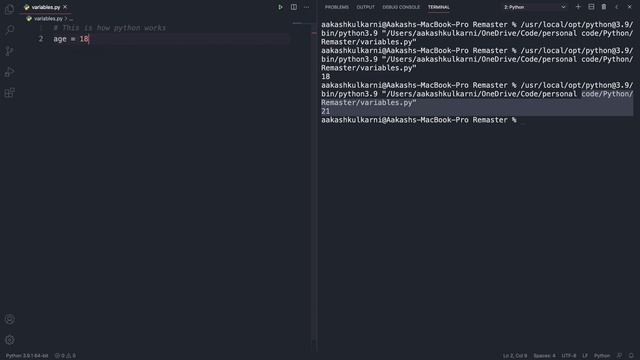Switch to the Output tab
Image resolution: width=640 pixels, height=360 pixels.
tap(365, 7)
